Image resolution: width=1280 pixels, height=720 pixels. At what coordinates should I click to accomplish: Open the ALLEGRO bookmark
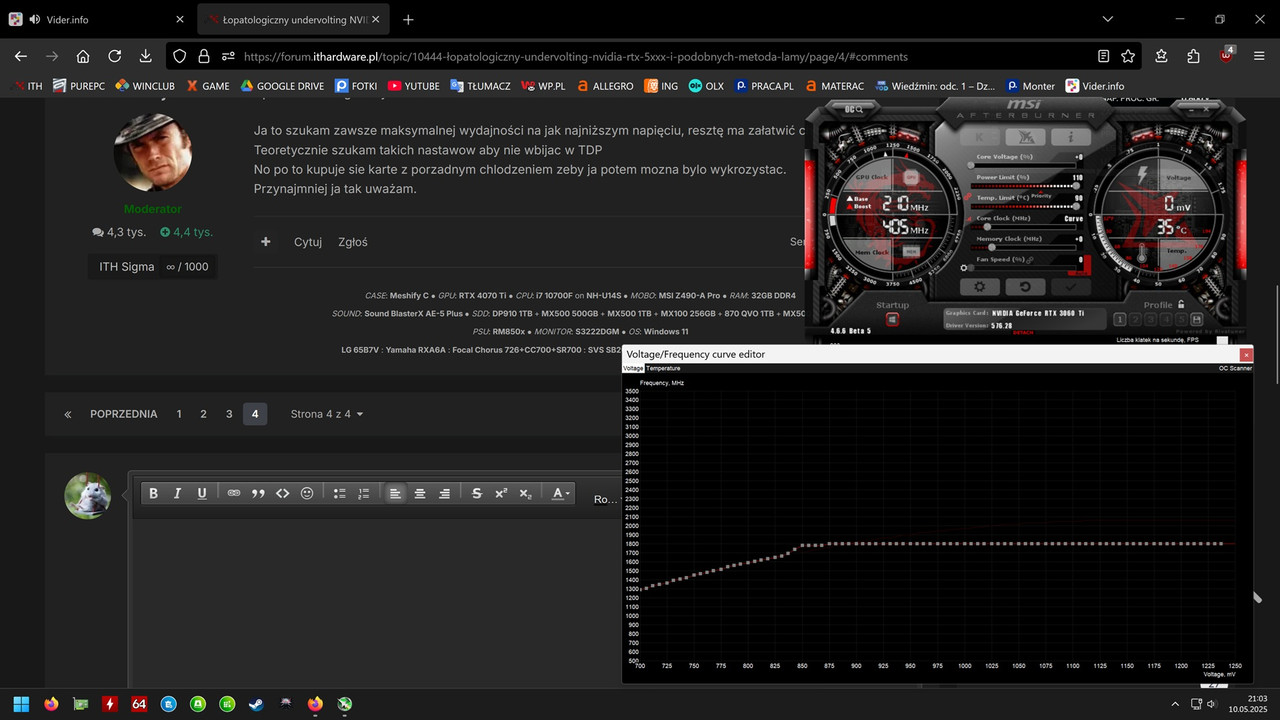tap(604, 86)
